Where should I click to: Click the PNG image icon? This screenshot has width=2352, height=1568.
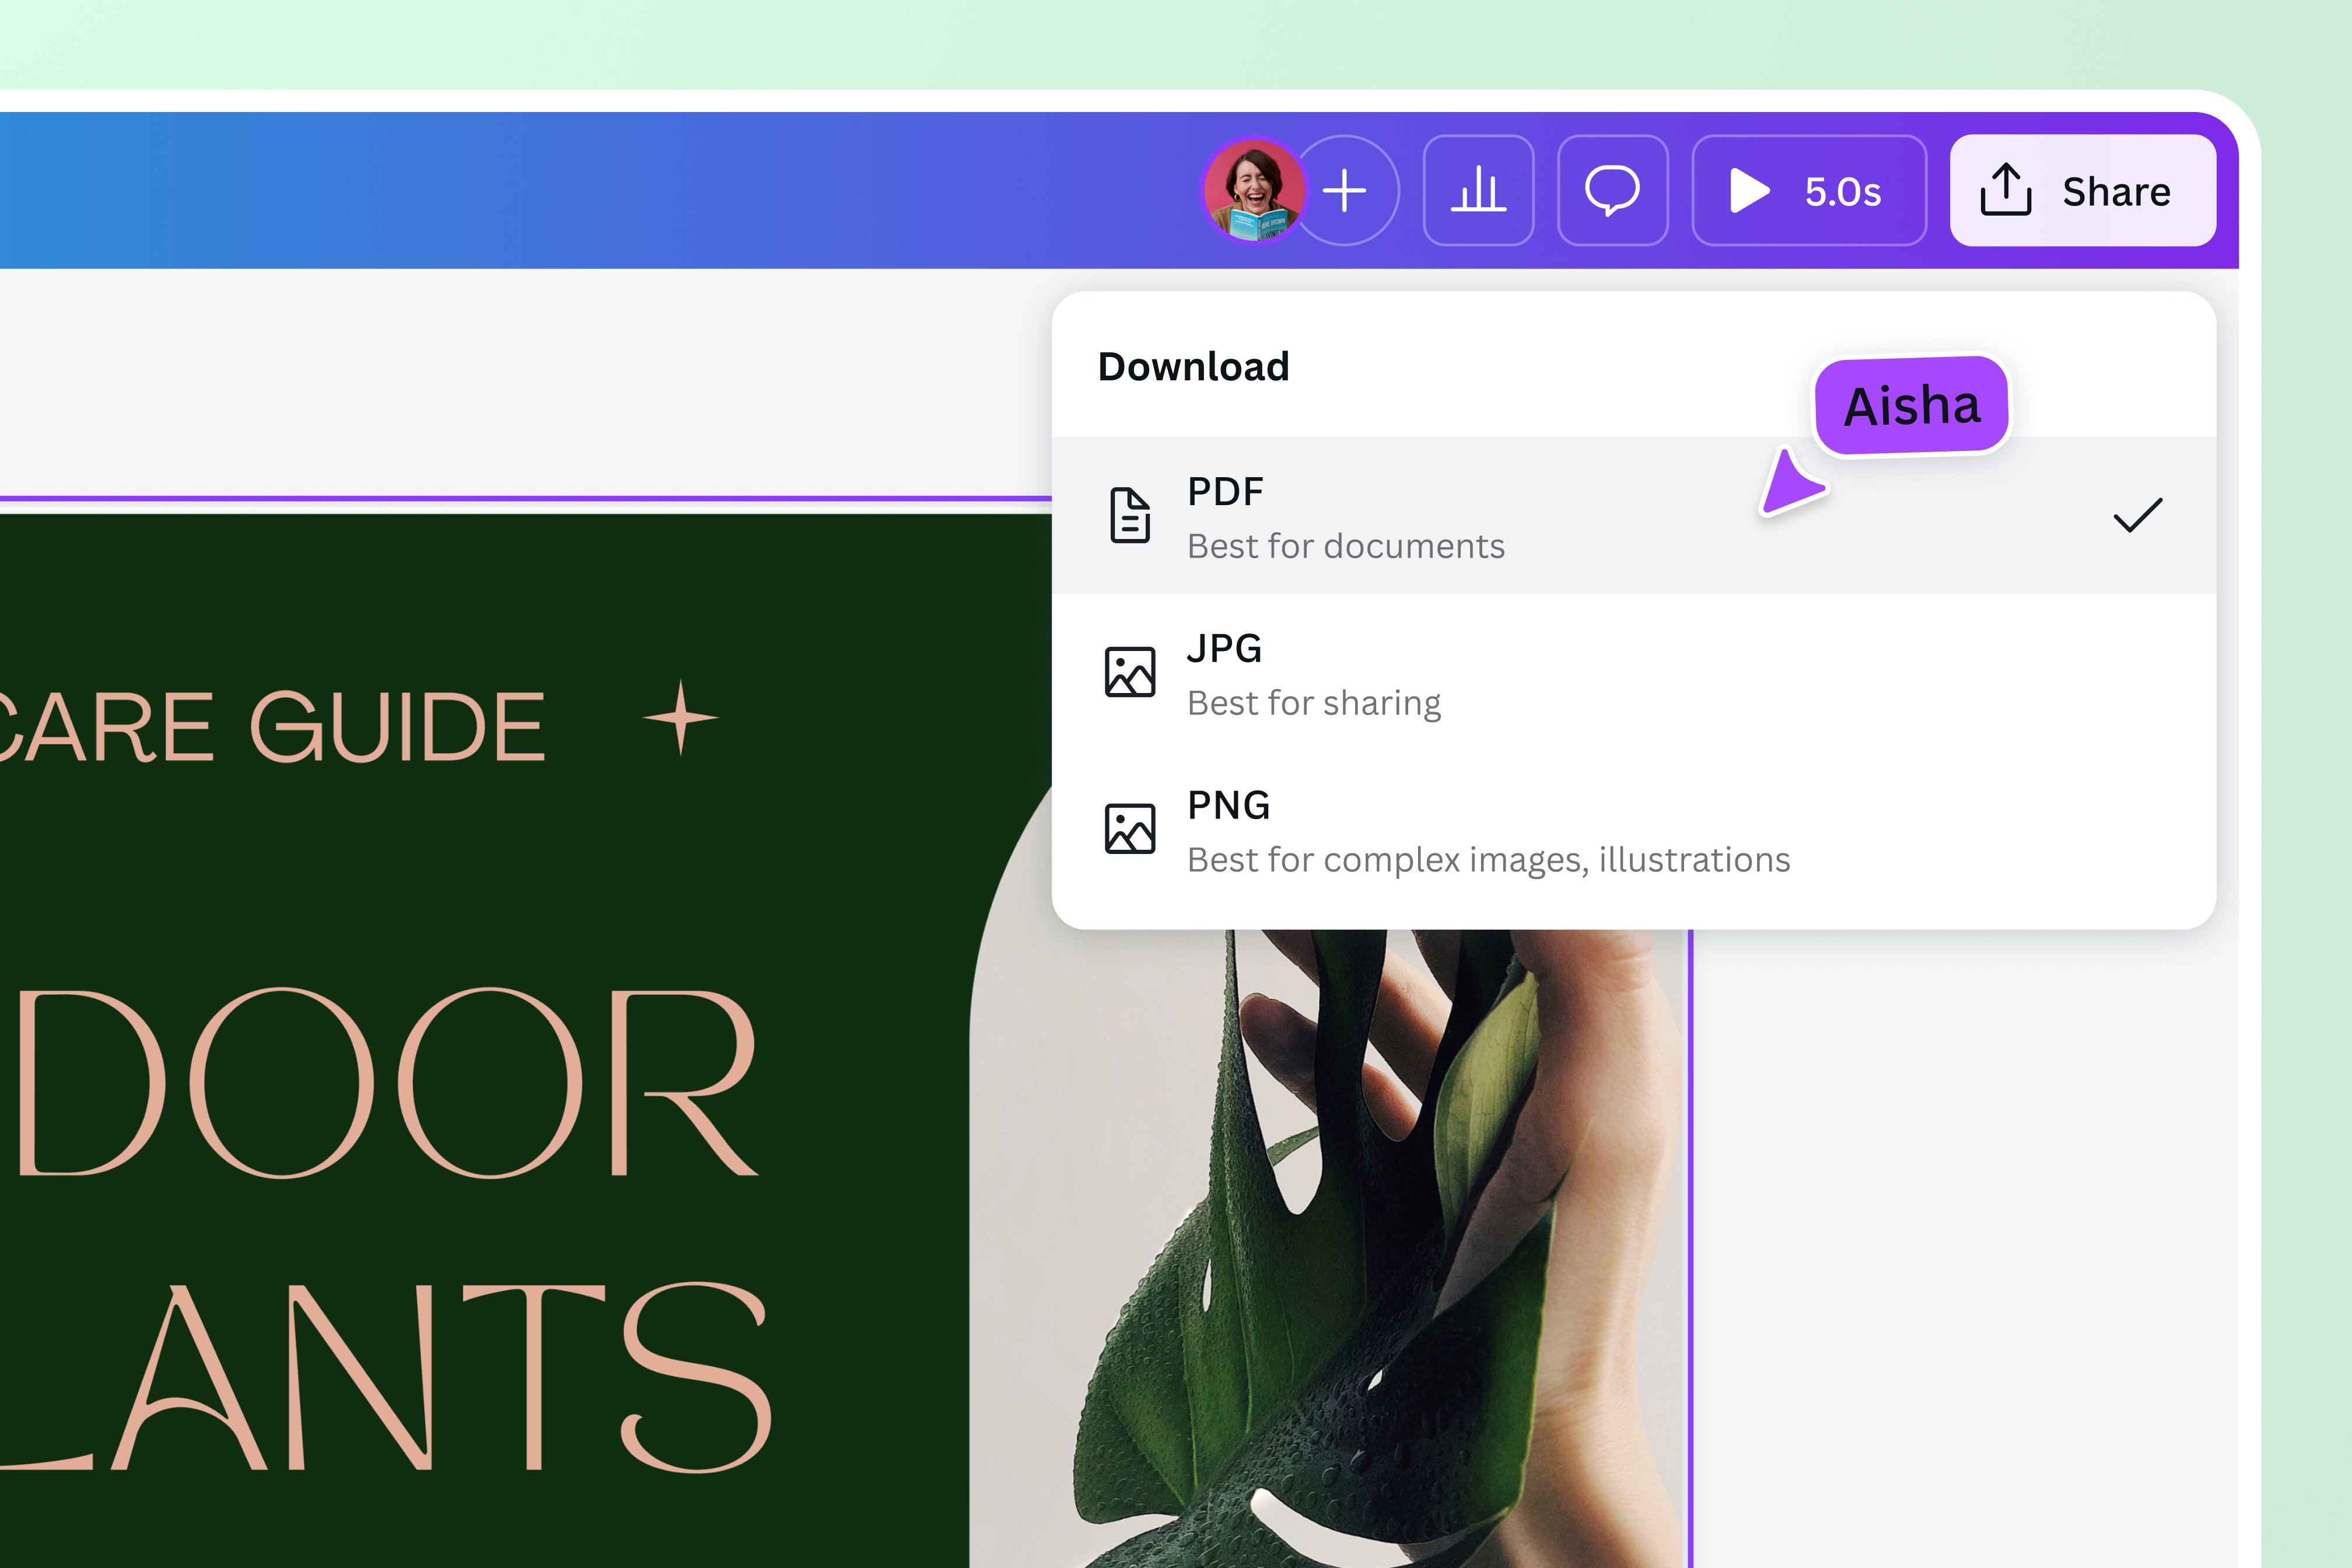point(1130,828)
